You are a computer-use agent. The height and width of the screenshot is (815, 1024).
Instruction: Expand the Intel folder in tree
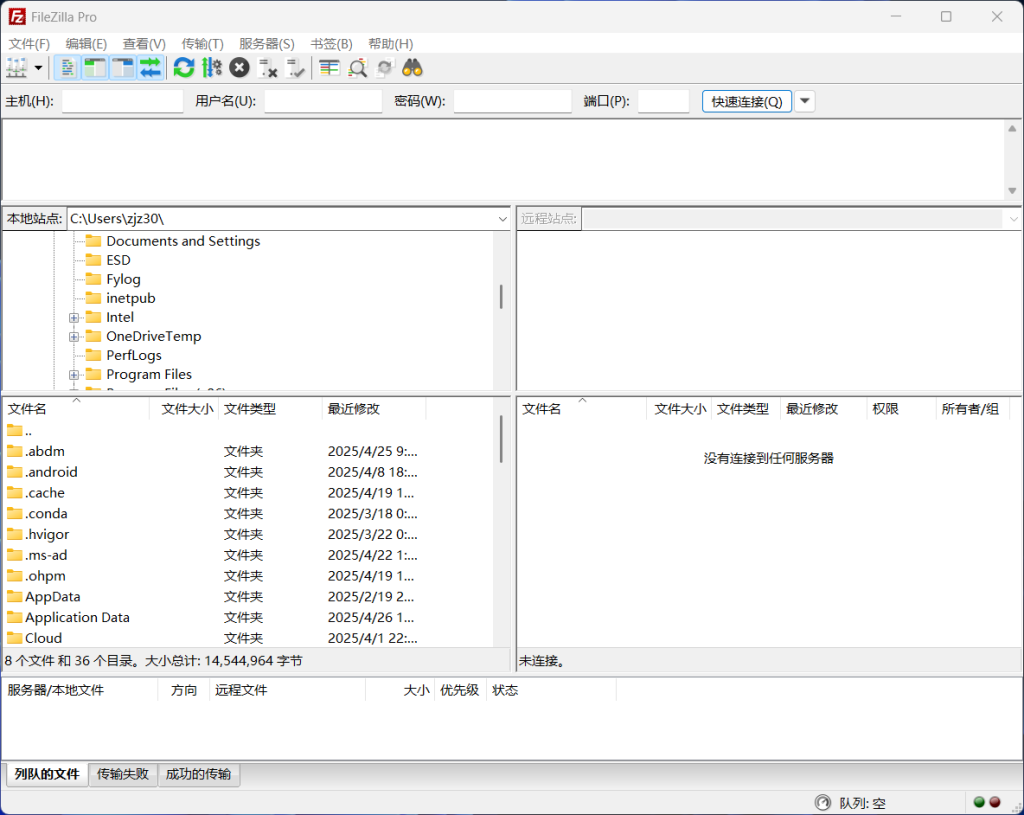(74, 318)
